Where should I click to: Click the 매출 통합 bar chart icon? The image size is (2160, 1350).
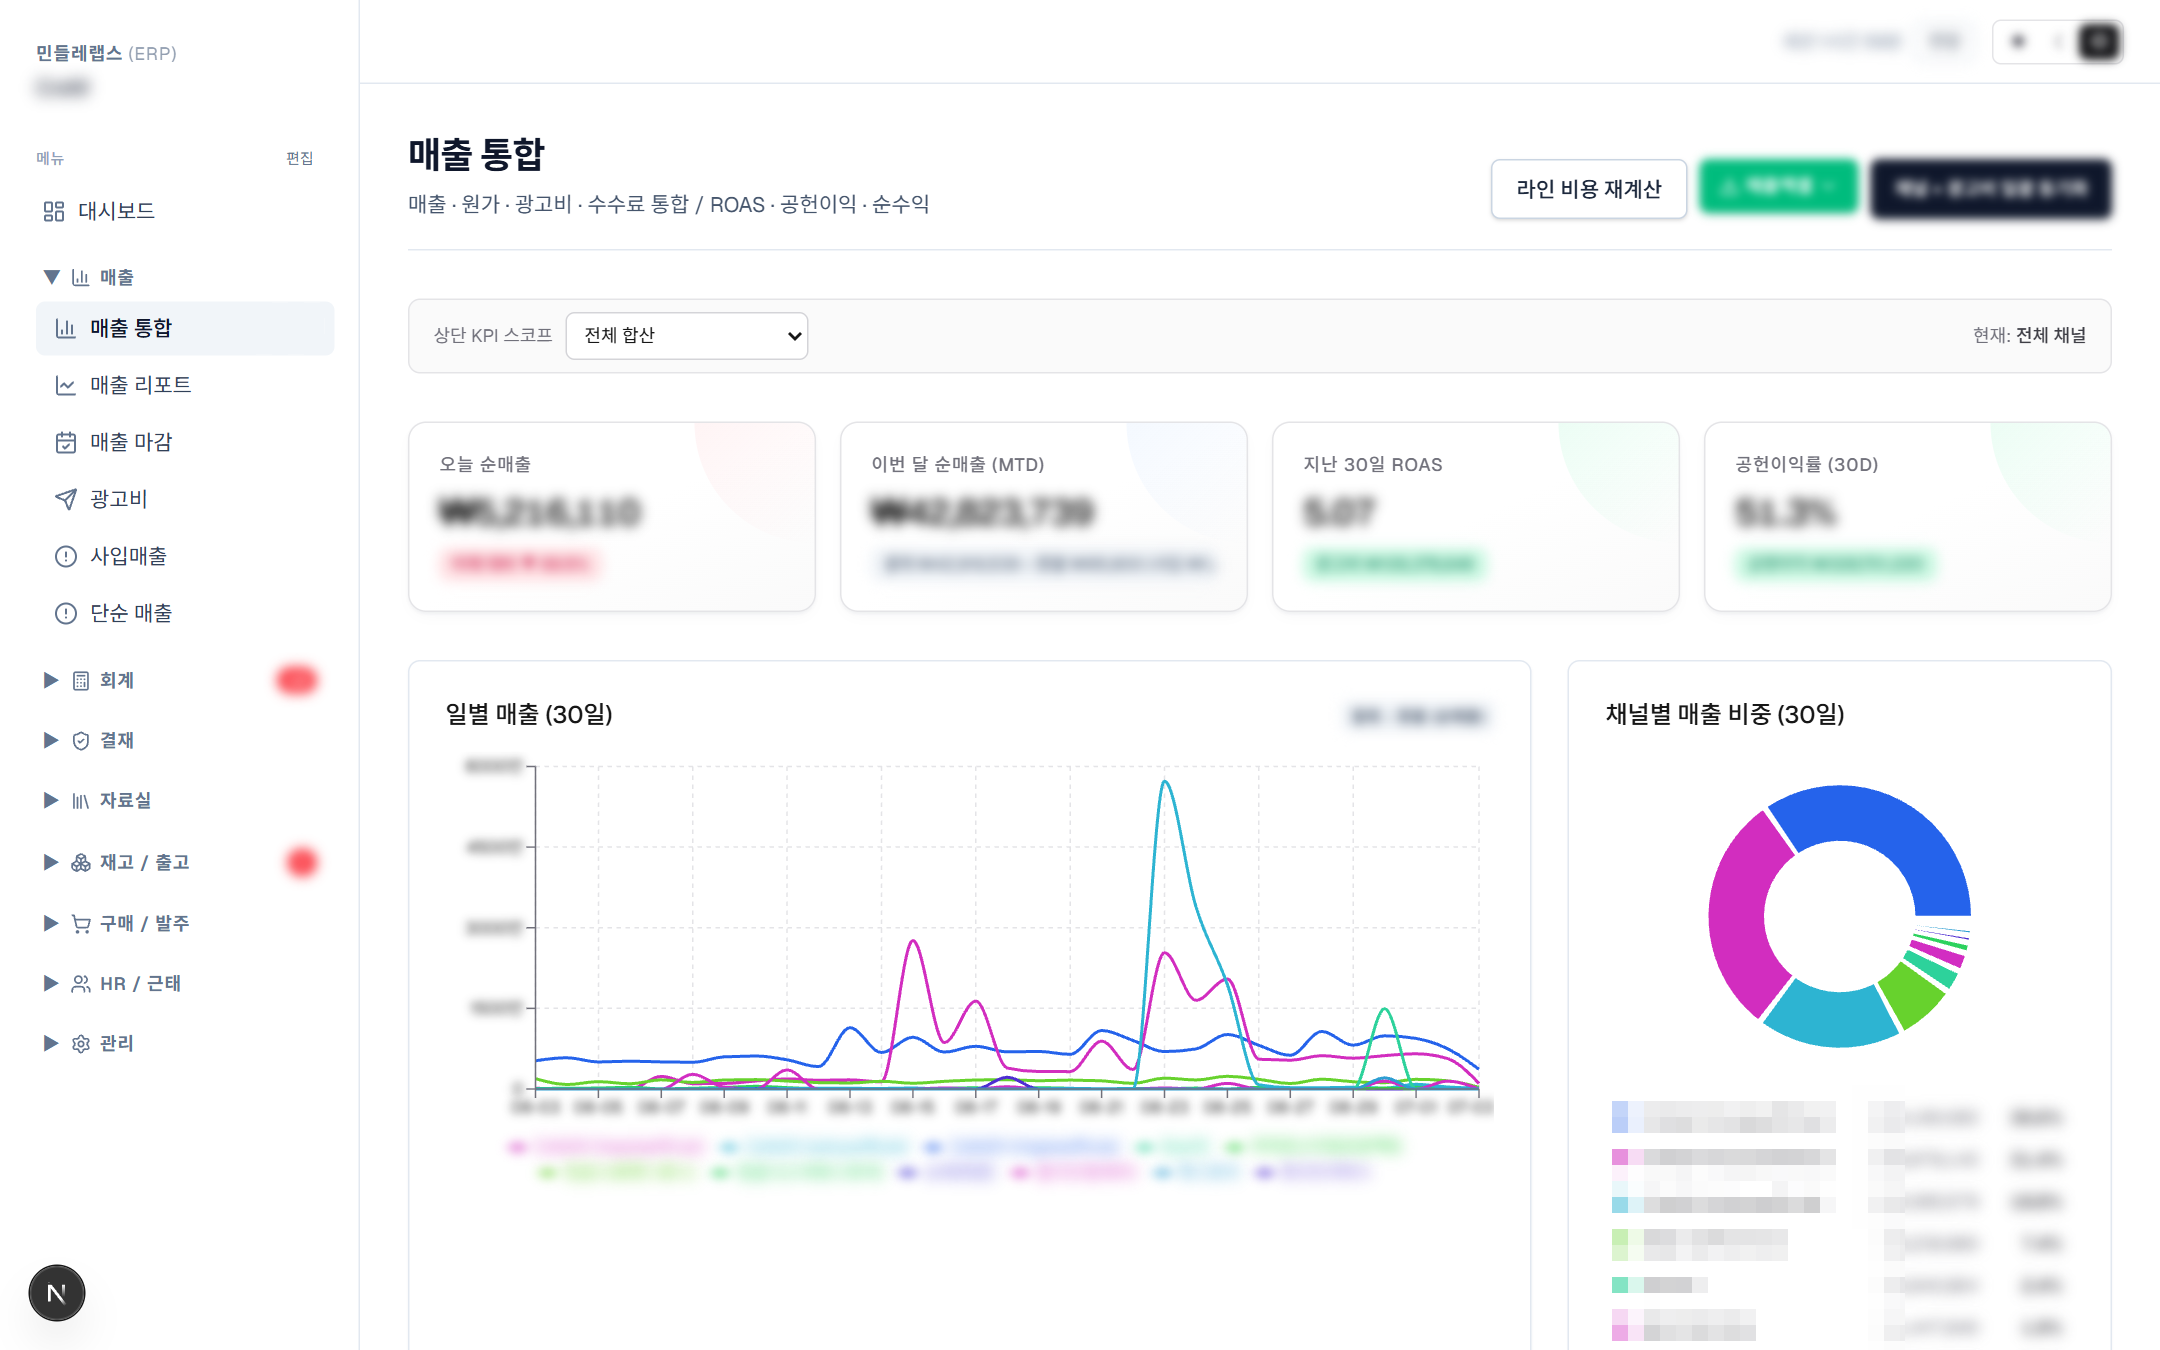(x=66, y=328)
